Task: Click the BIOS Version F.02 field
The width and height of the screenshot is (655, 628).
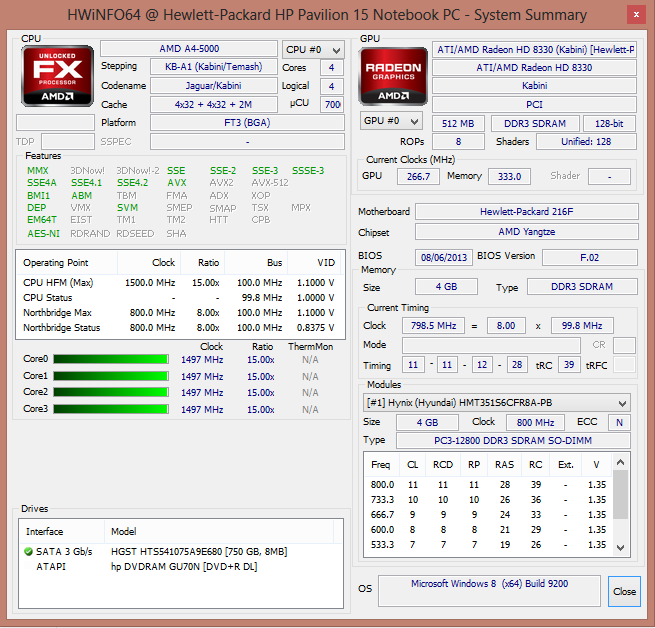Action: [x=590, y=257]
